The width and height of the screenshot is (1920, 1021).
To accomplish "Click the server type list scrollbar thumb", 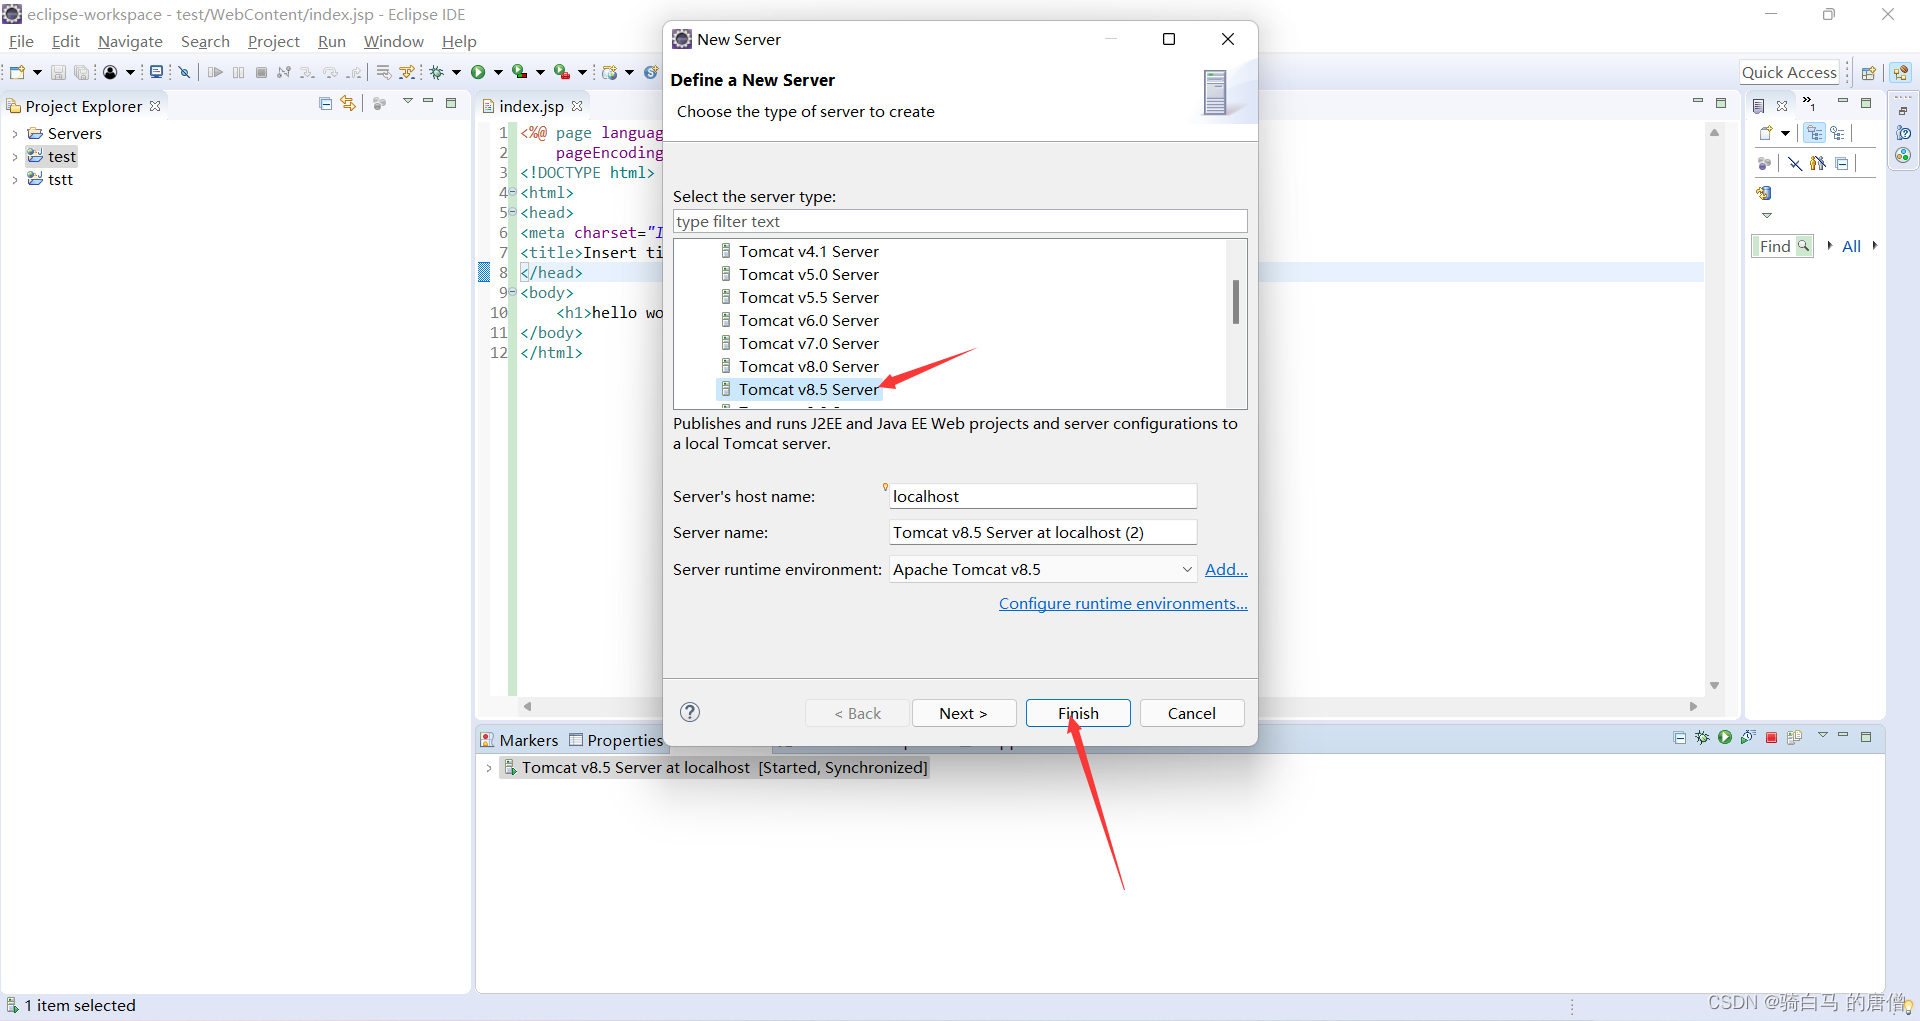I will coord(1236,301).
